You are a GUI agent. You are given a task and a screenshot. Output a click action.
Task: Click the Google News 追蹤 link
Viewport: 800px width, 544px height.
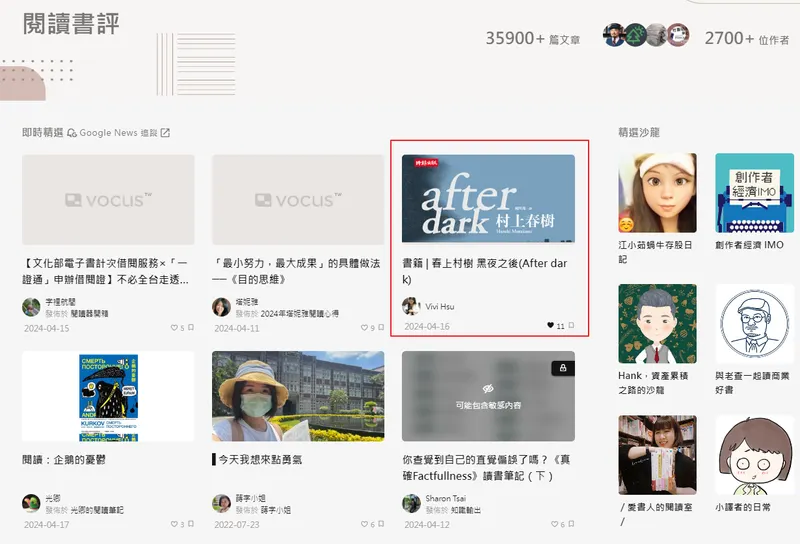point(118,133)
